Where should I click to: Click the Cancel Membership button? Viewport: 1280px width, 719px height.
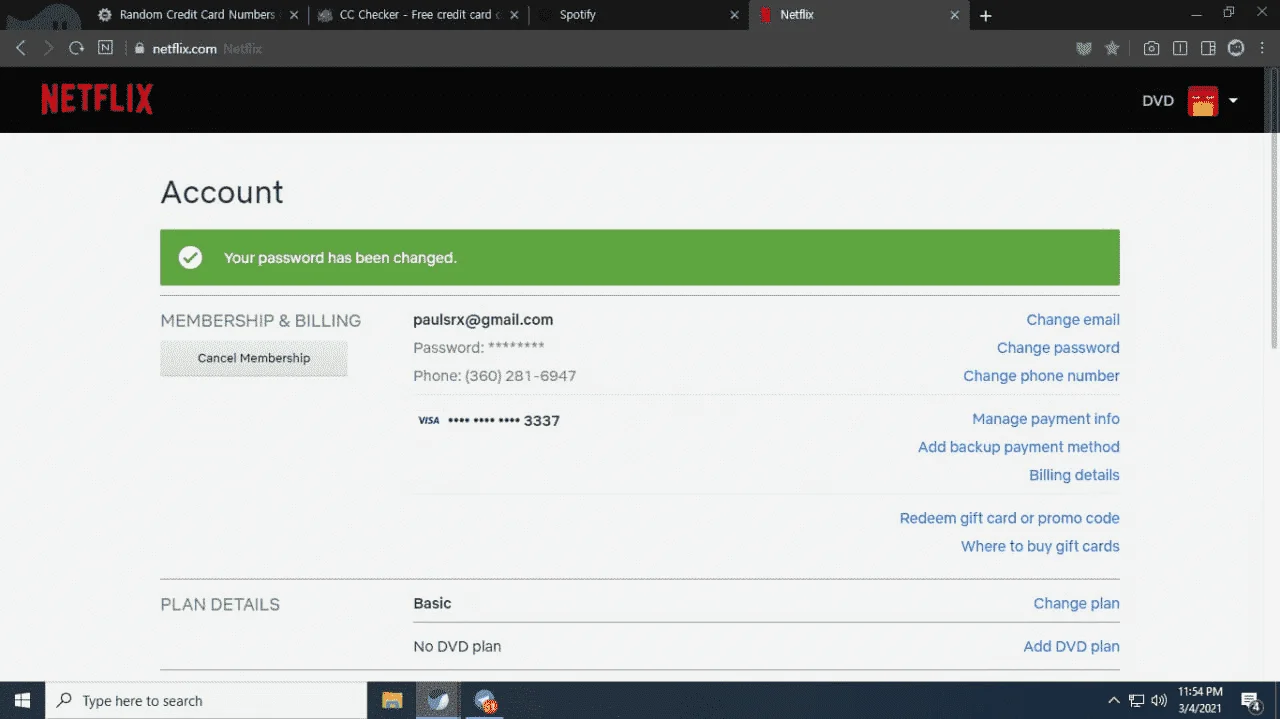254,358
